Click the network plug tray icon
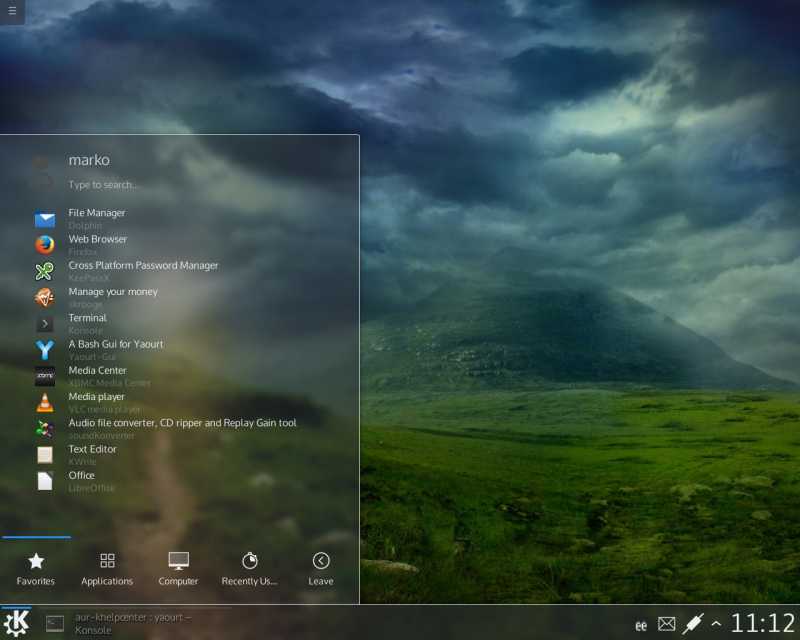 [x=693, y=624]
